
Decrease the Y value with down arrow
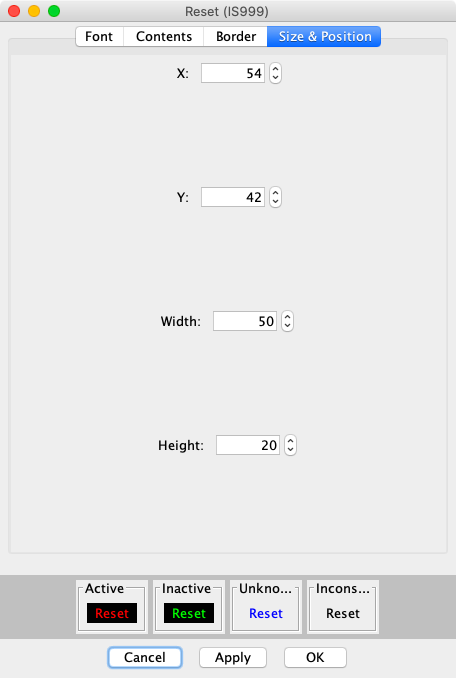click(x=275, y=202)
